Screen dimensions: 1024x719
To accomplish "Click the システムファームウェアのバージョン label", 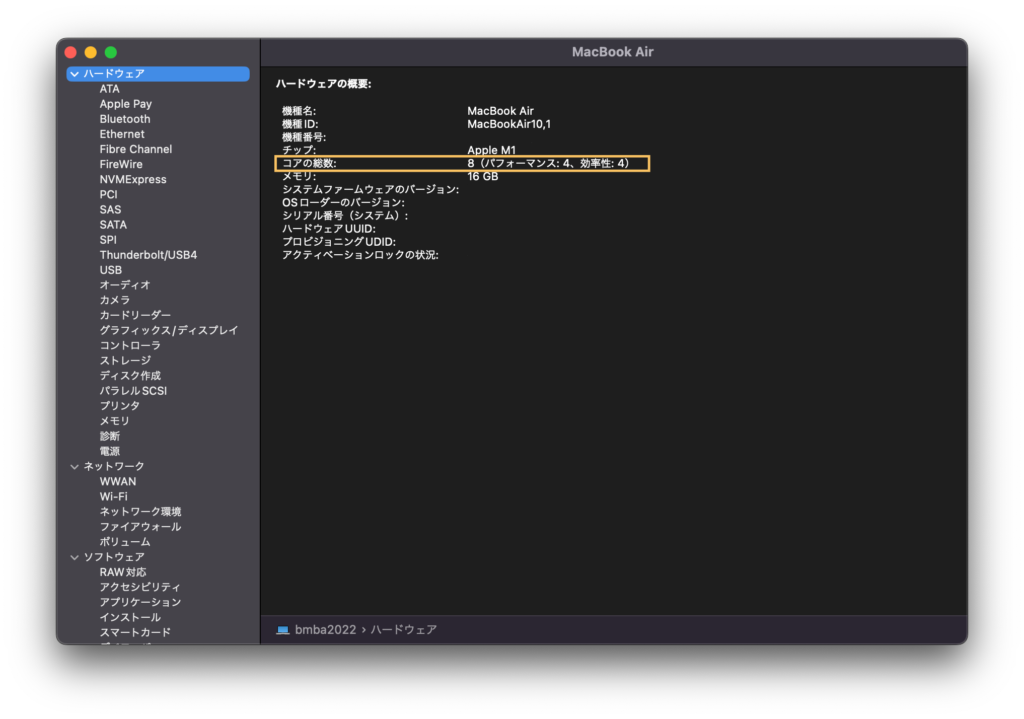I will [370, 189].
